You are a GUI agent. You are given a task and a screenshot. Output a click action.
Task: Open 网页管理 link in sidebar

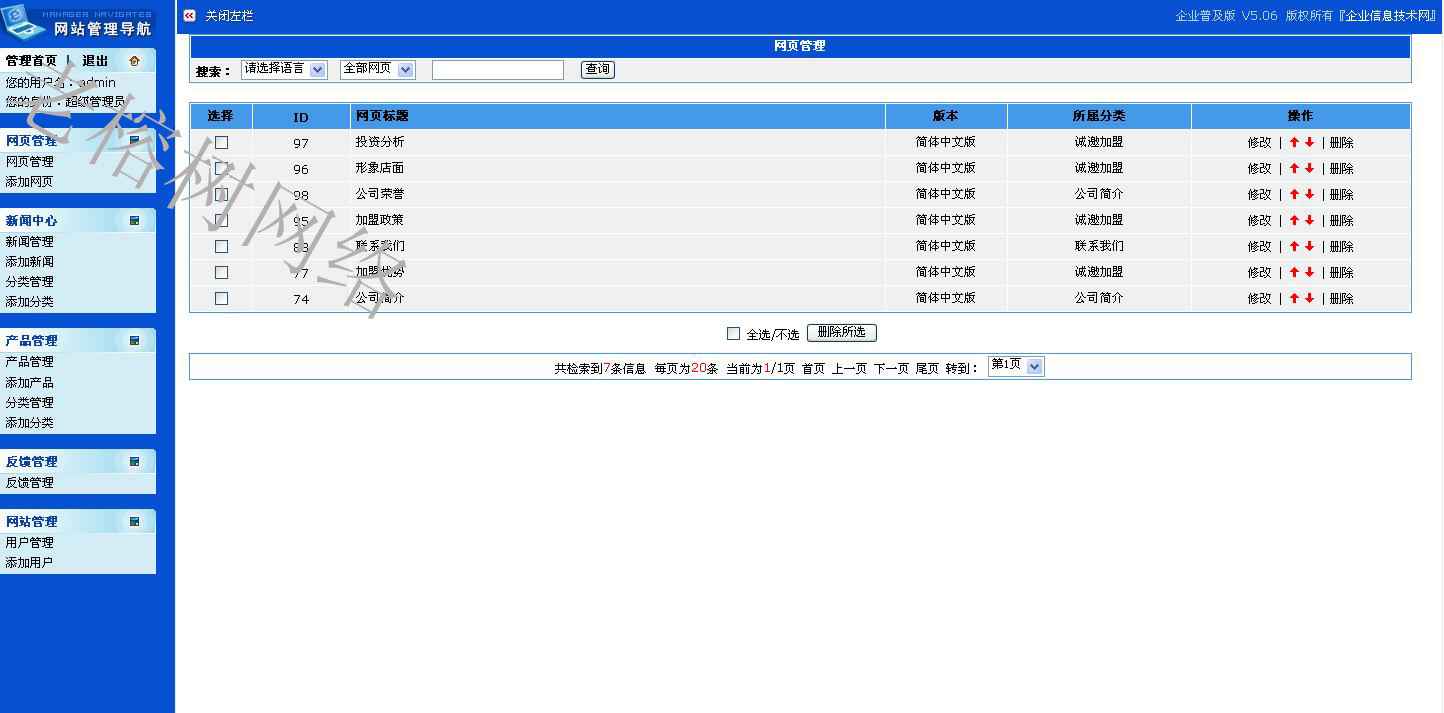(29, 161)
